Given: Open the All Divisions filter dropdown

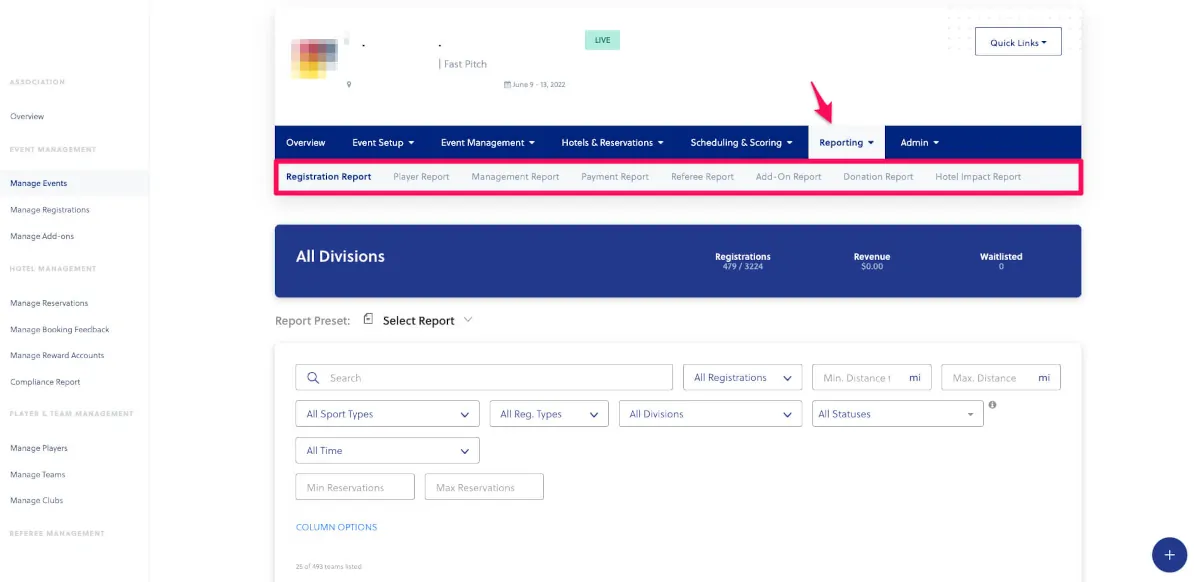Looking at the screenshot, I should [x=711, y=414].
